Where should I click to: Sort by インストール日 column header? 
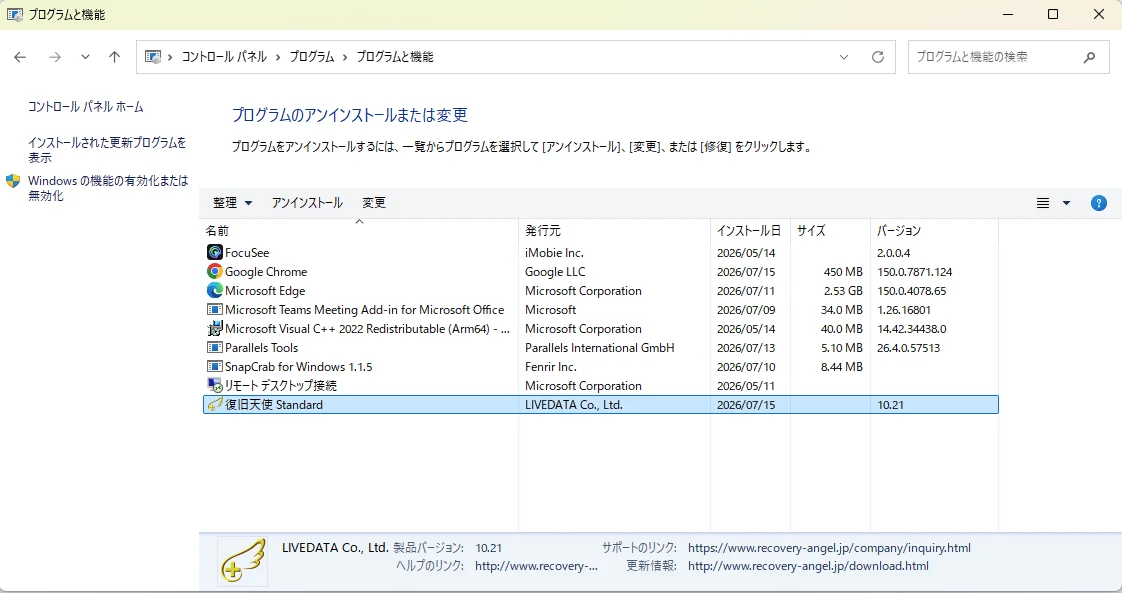pos(750,230)
